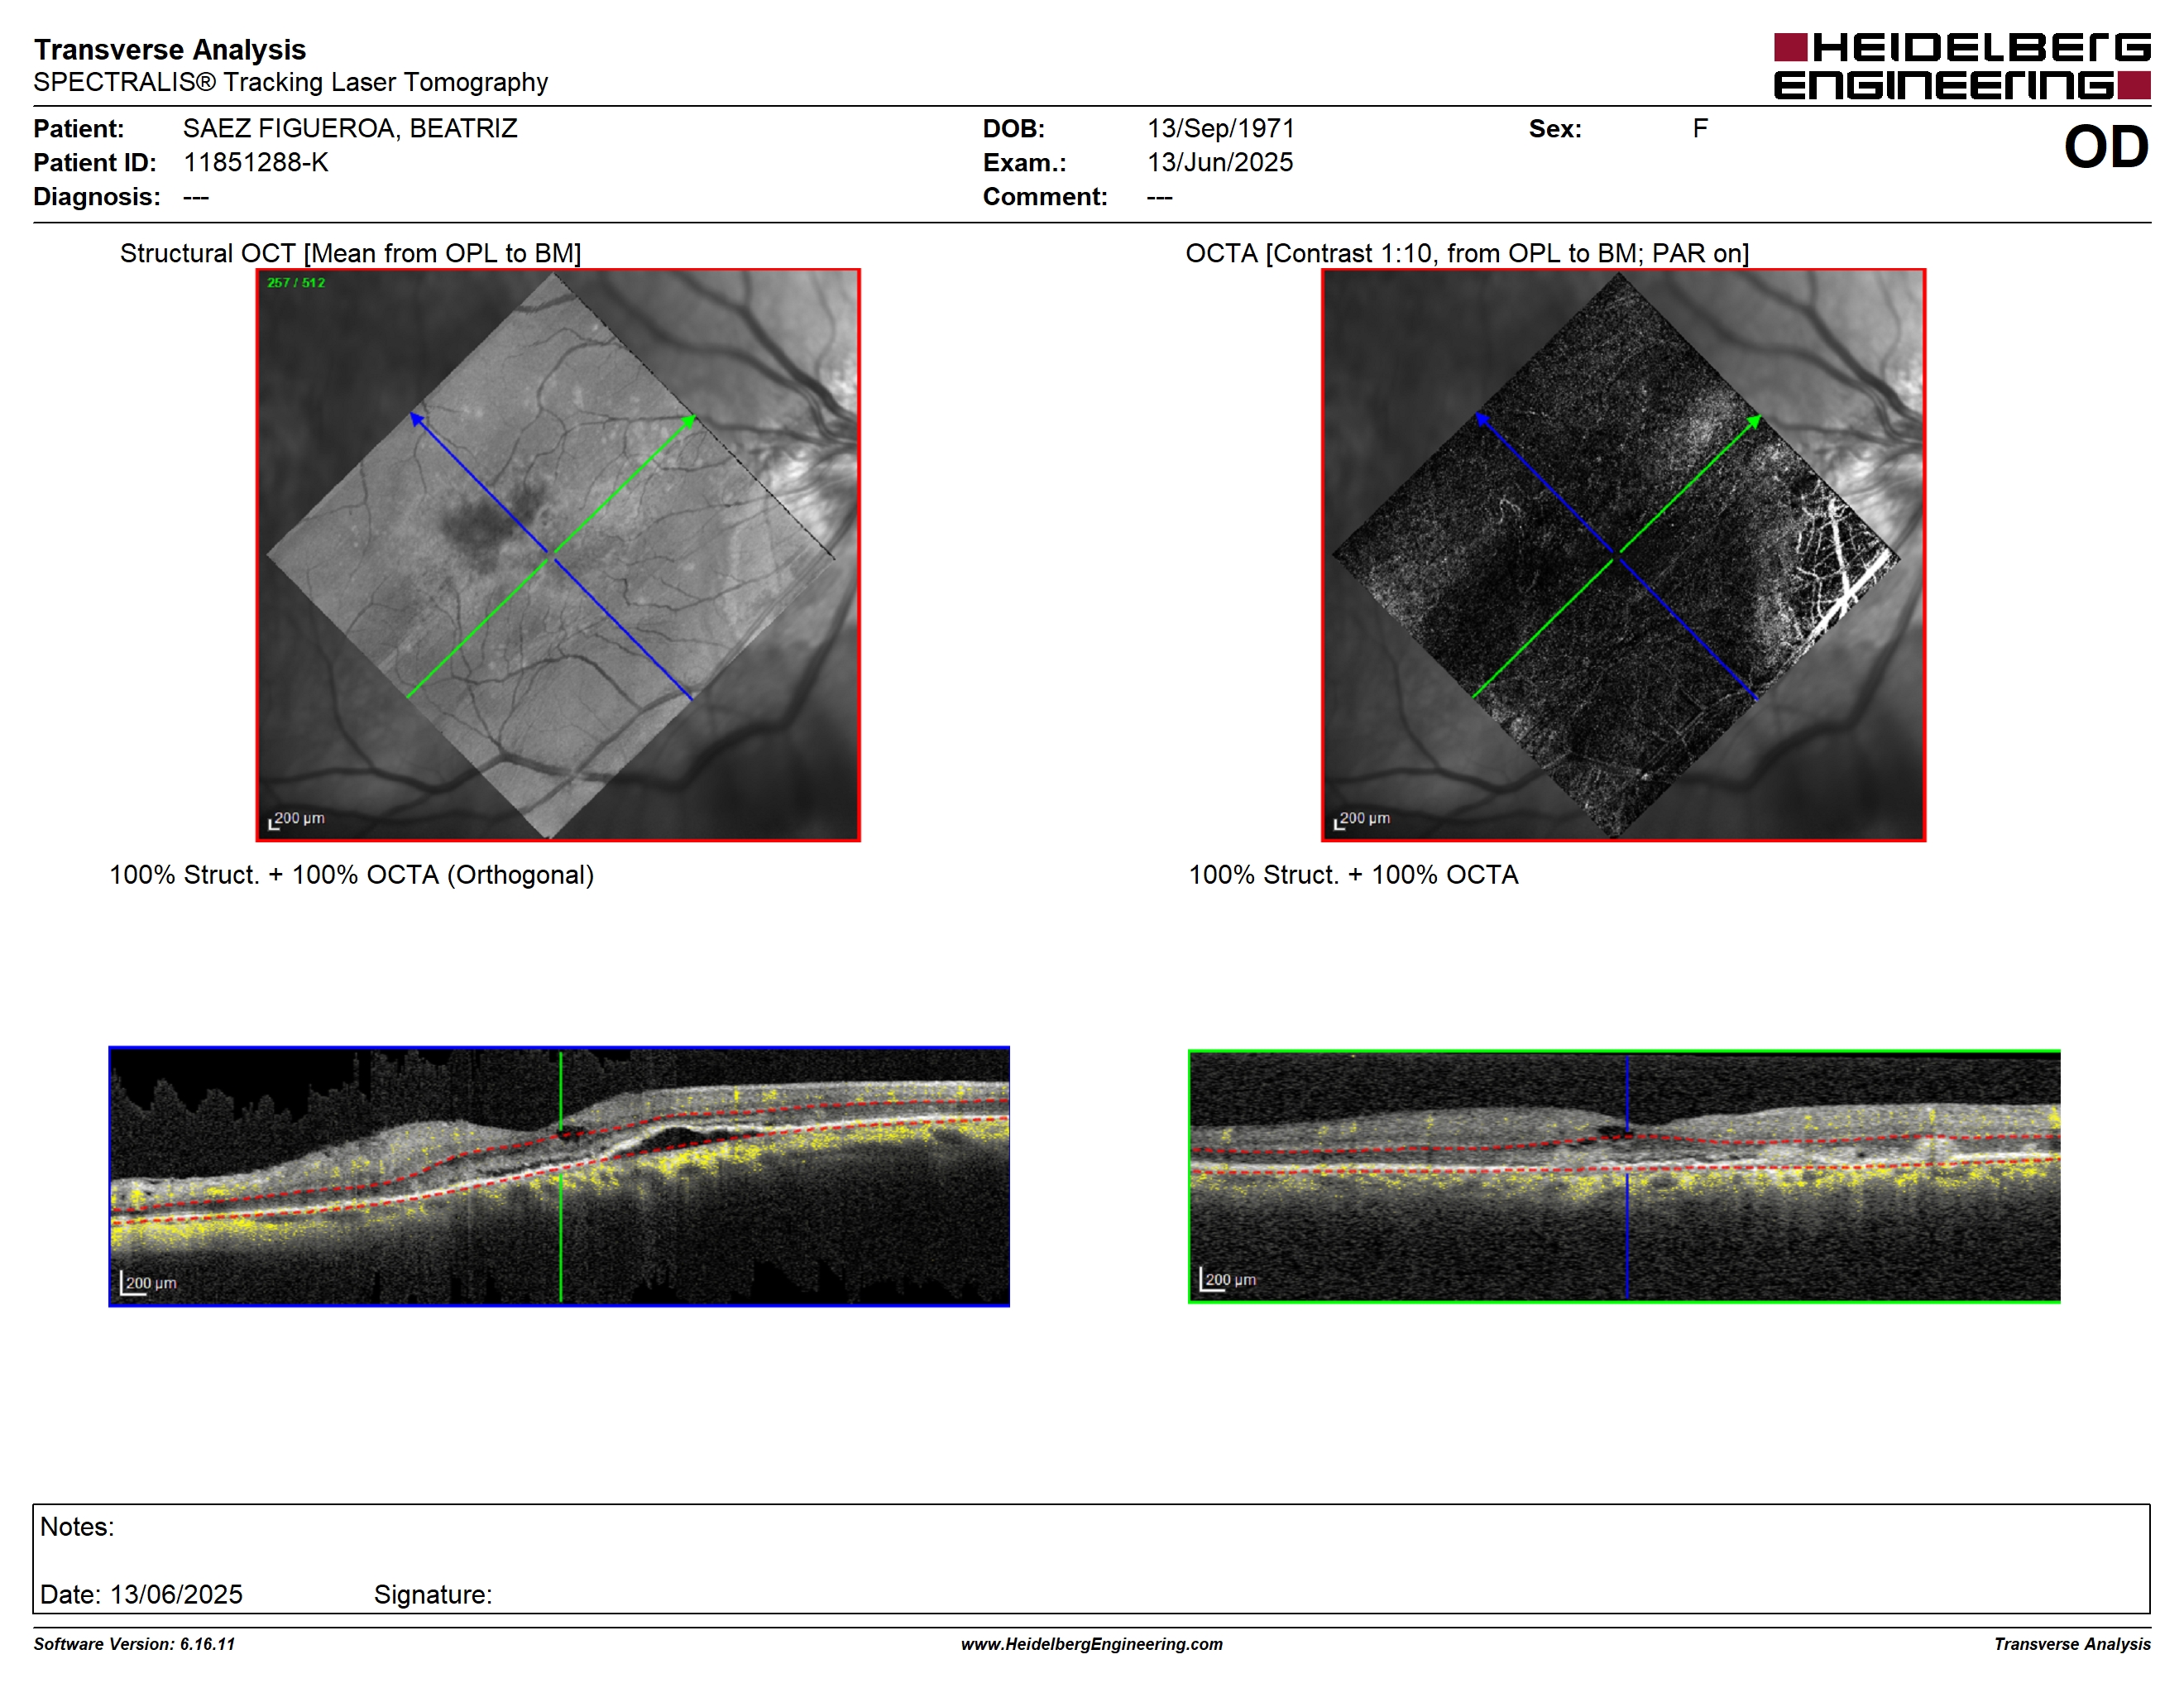Click patient ID 11851288-K

pos(256,162)
